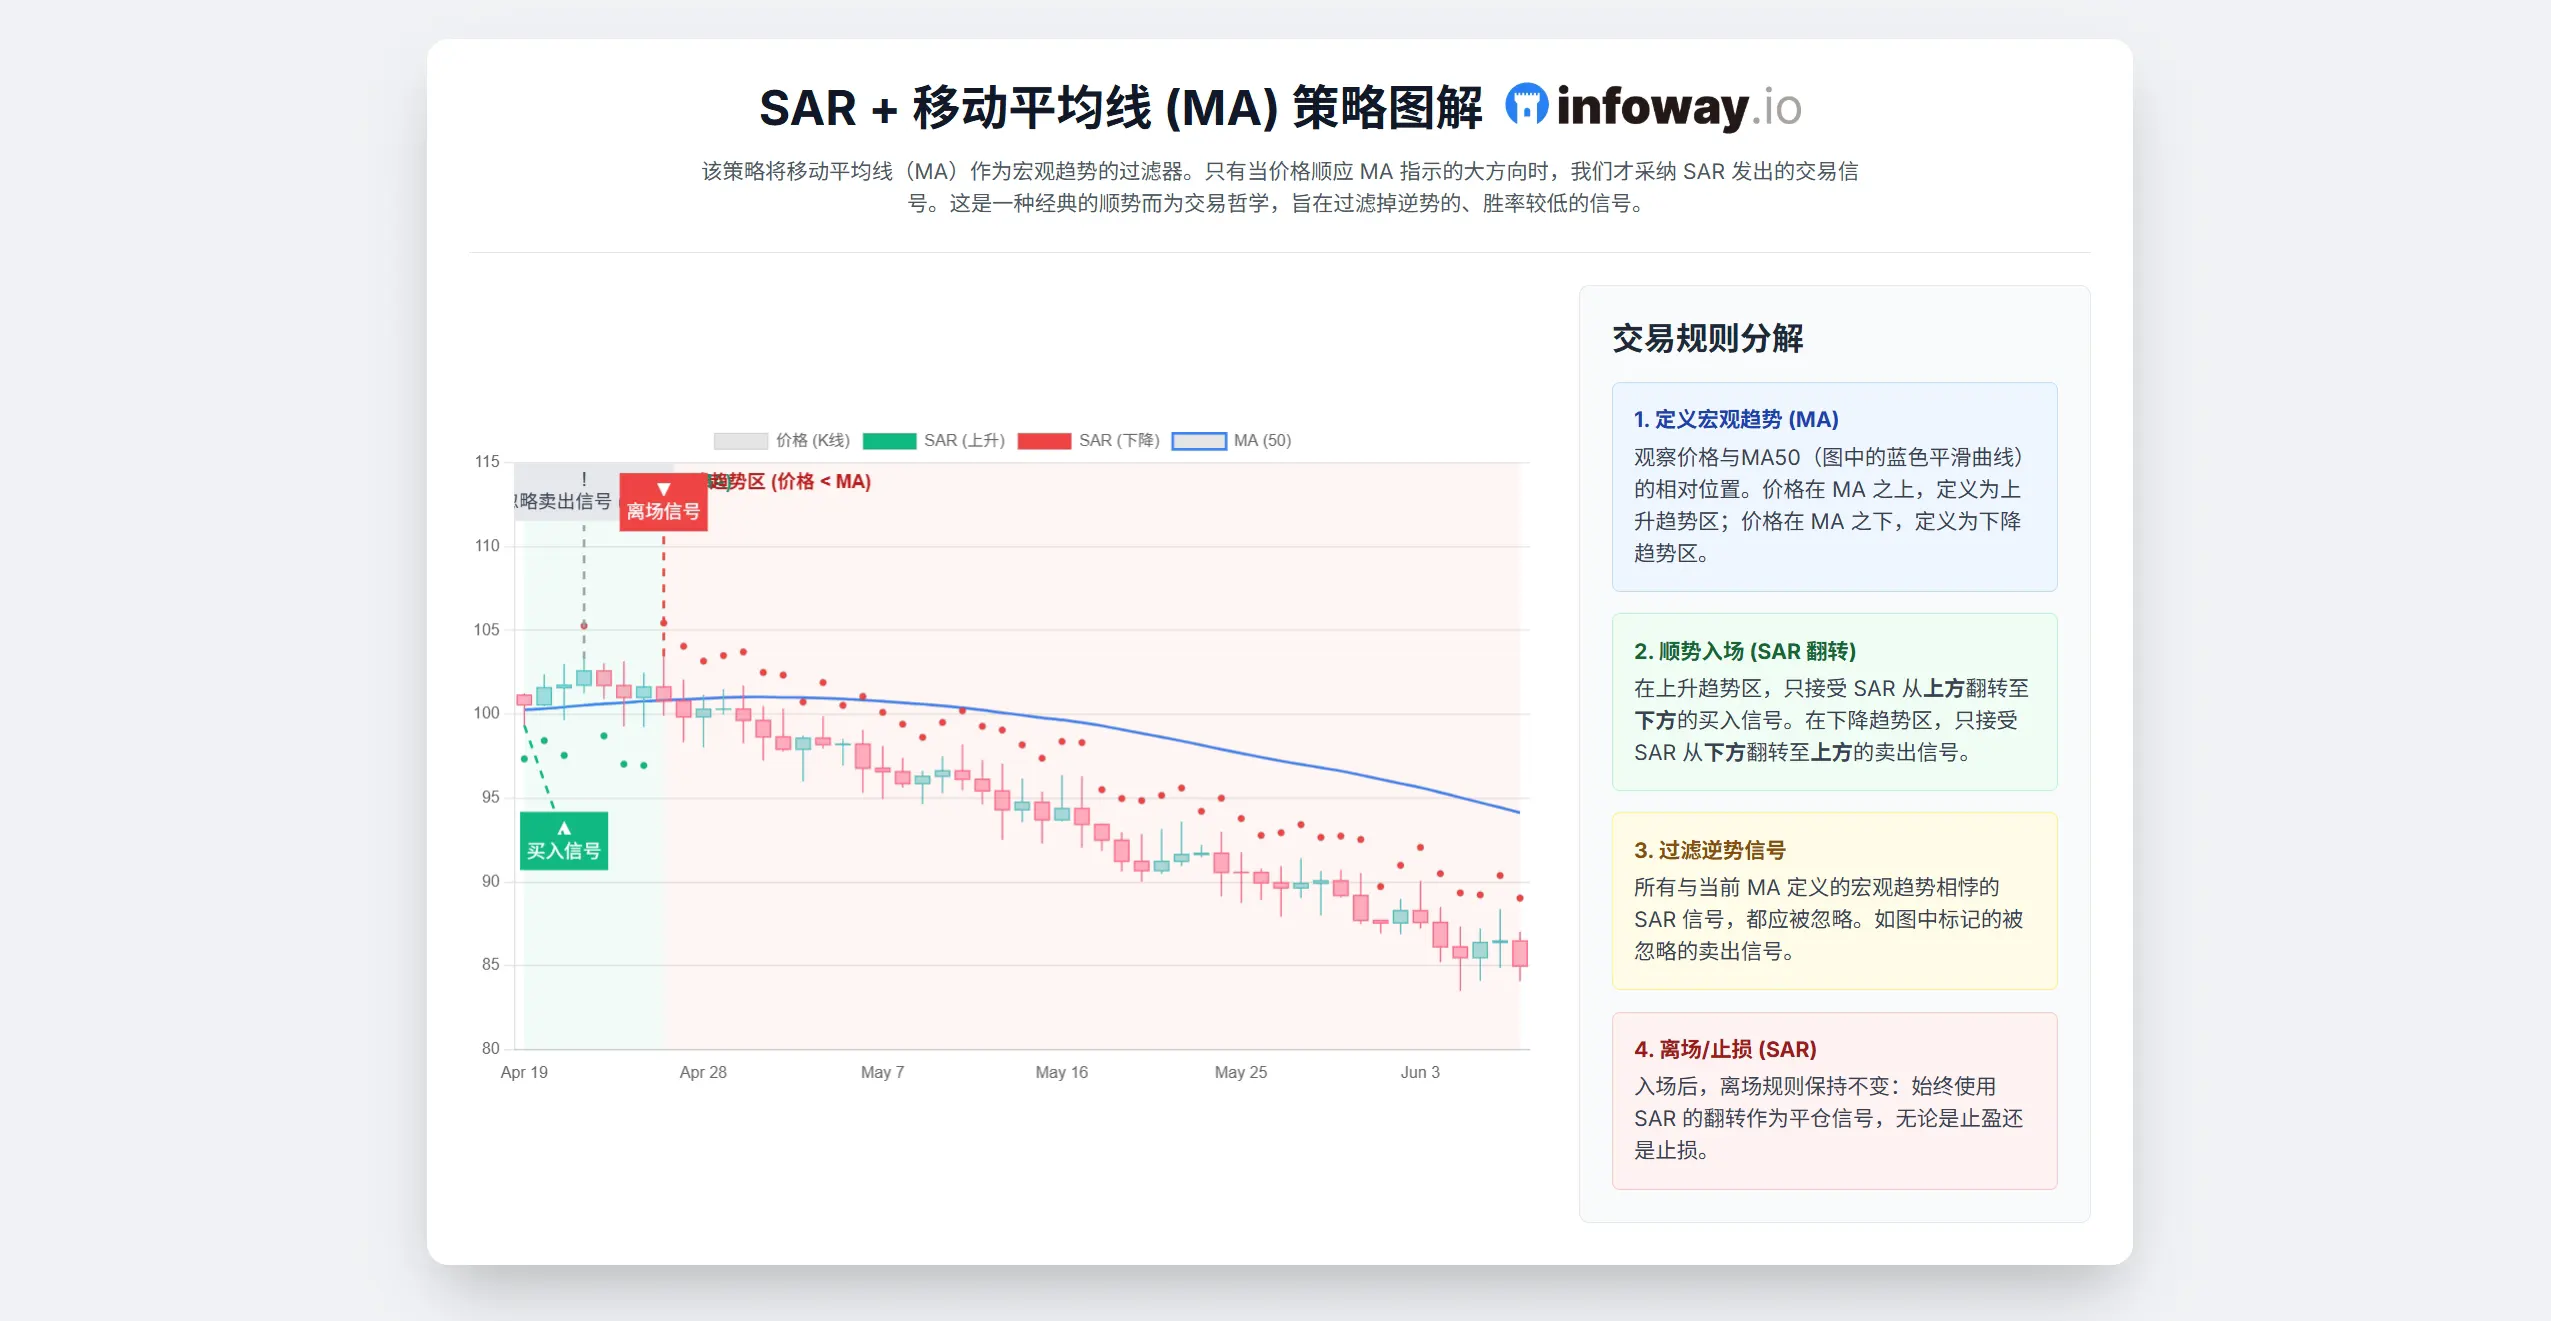The image size is (2551, 1321).
Task: Toggle MA (50) line in legend
Action: (x=1261, y=441)
